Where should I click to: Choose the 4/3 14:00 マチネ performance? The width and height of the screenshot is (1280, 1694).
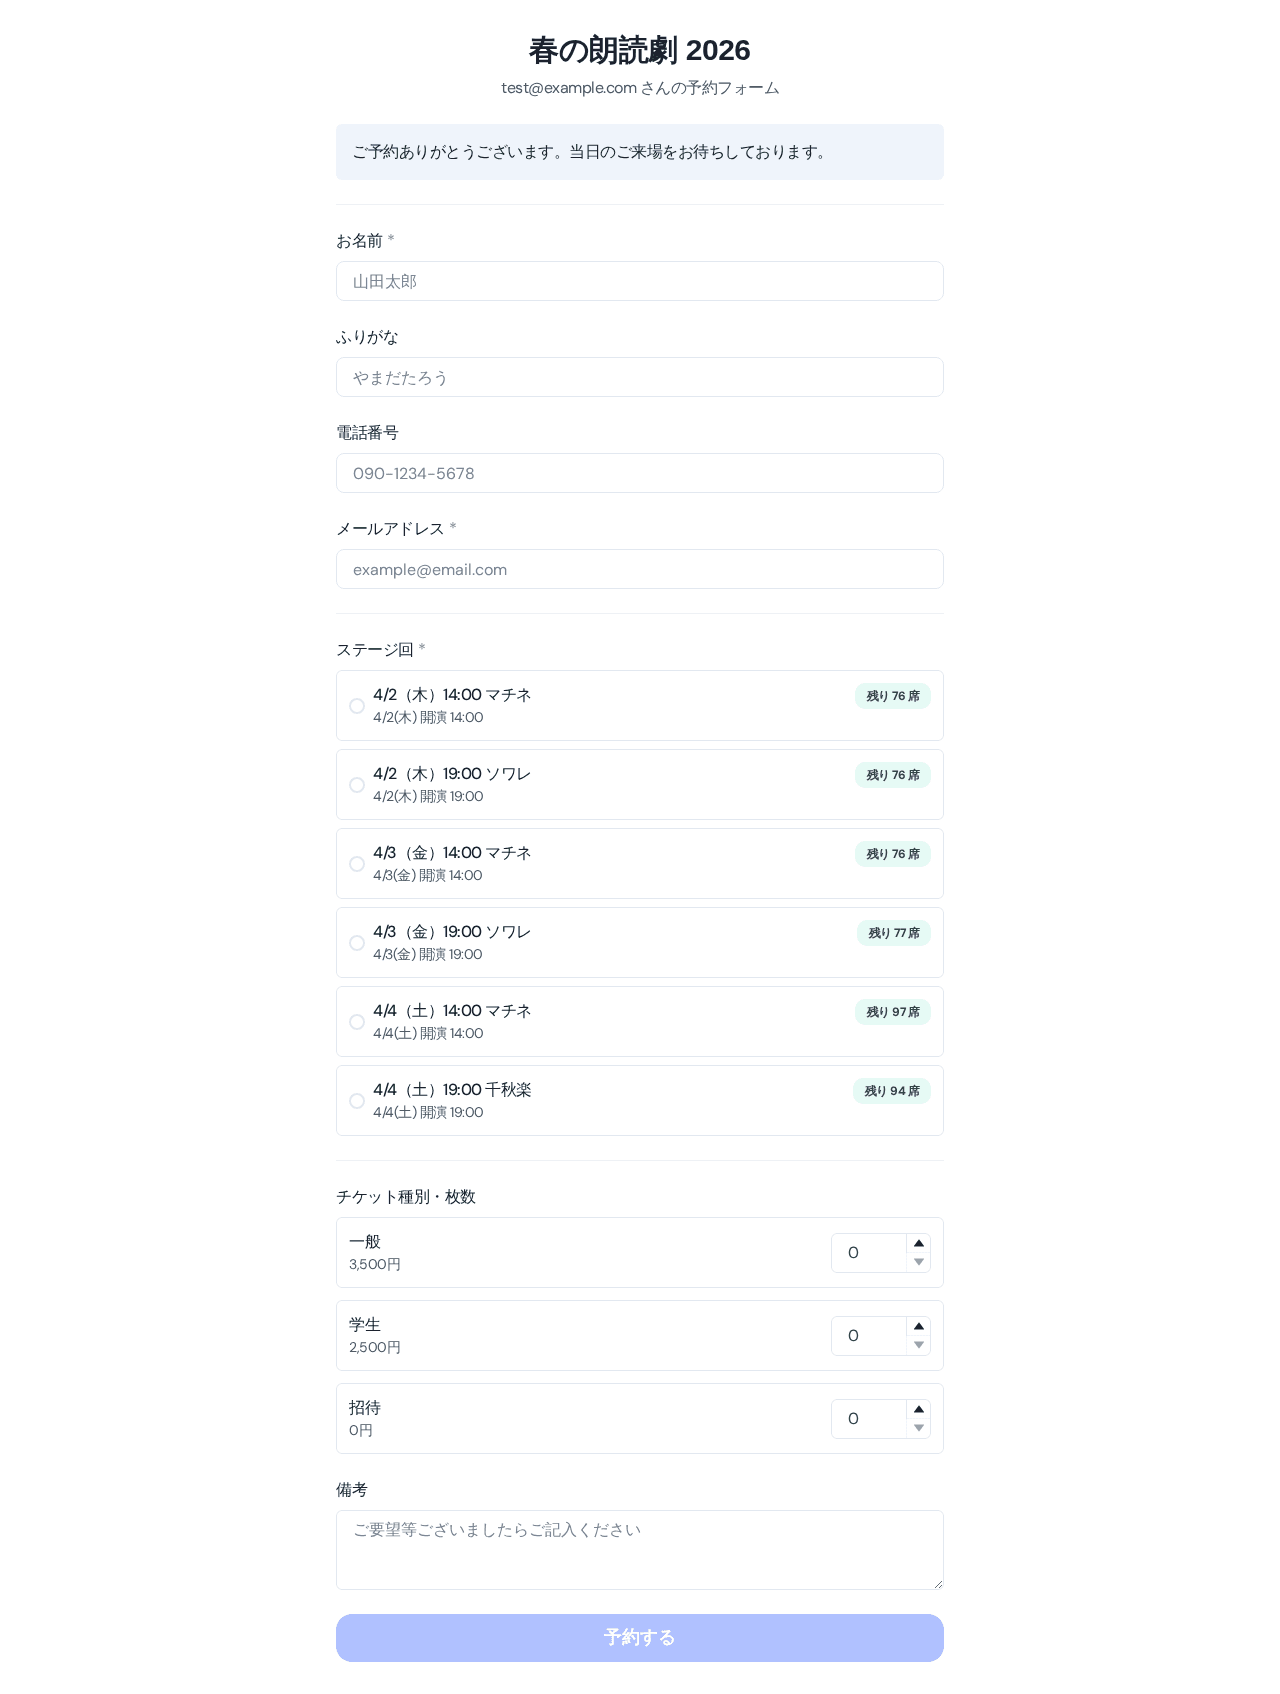(357, 864)
